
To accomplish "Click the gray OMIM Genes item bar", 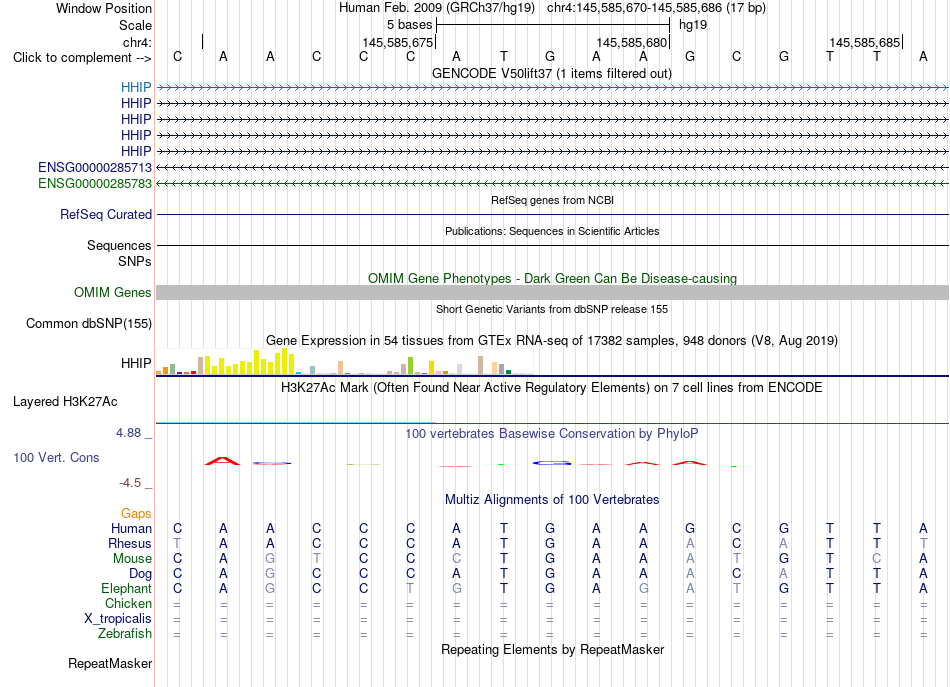I will pyautogui.click(x=552, y=293).
